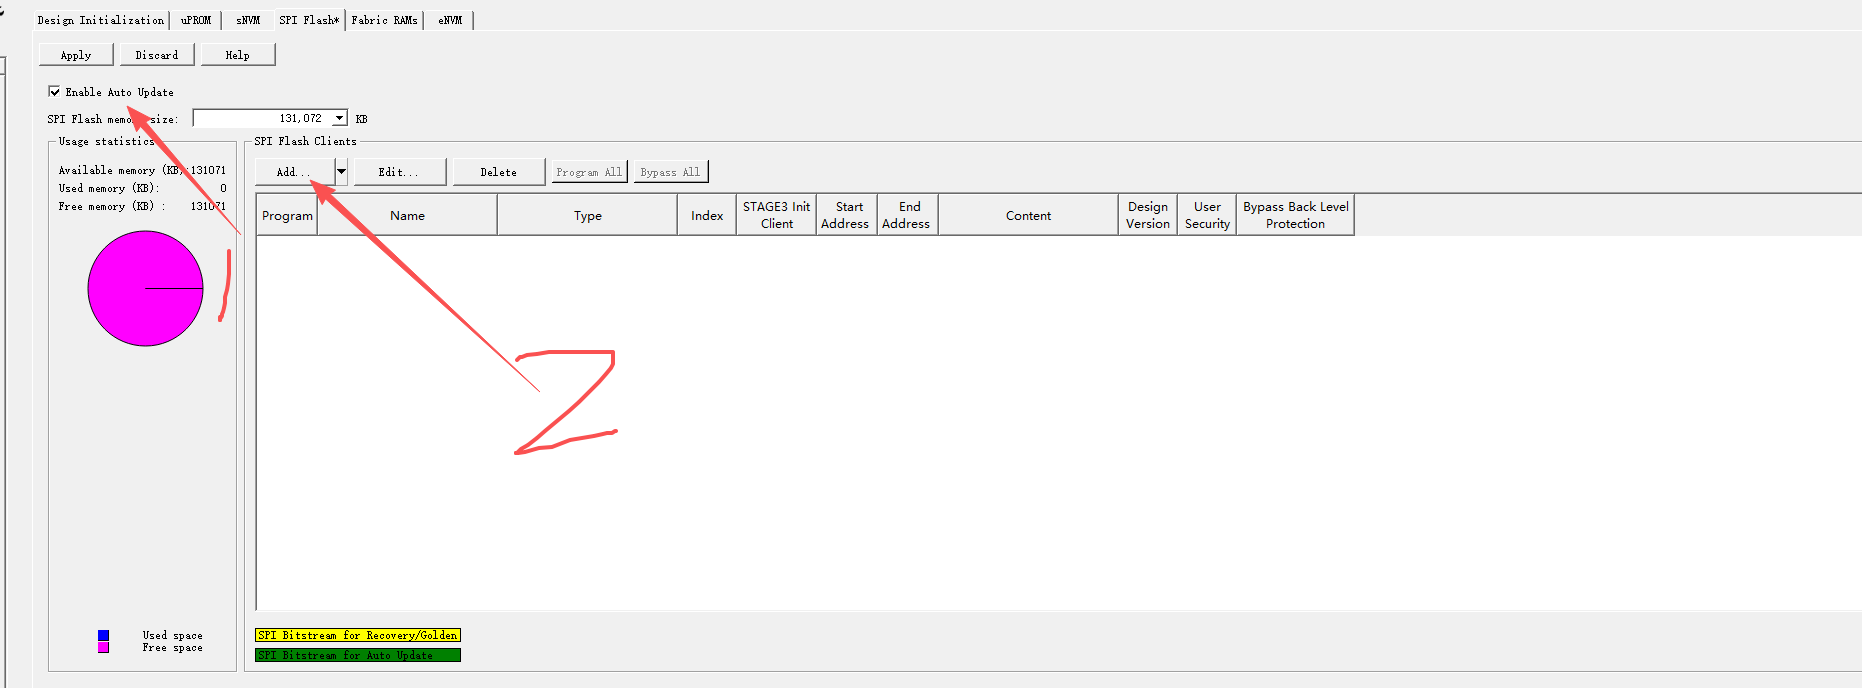The height and width of the screenshot is (688, 1862).
Task: Click the Start Address column header
Action: pyautogui.click(x=846, y=215)
